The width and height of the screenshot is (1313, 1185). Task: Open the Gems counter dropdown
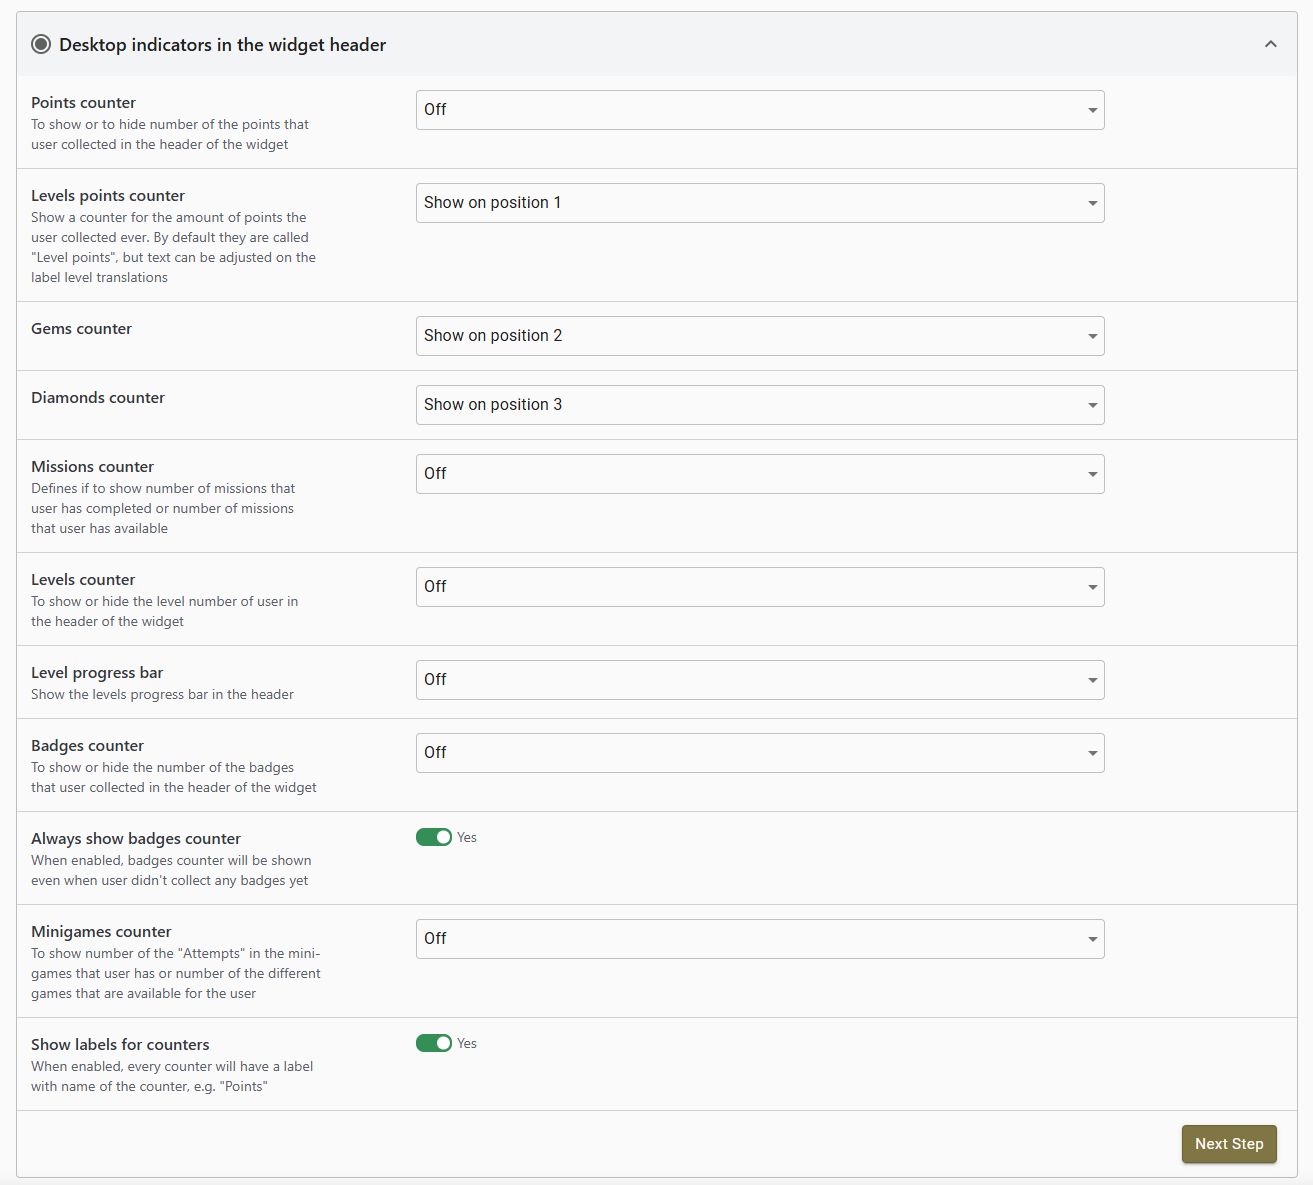759,336
